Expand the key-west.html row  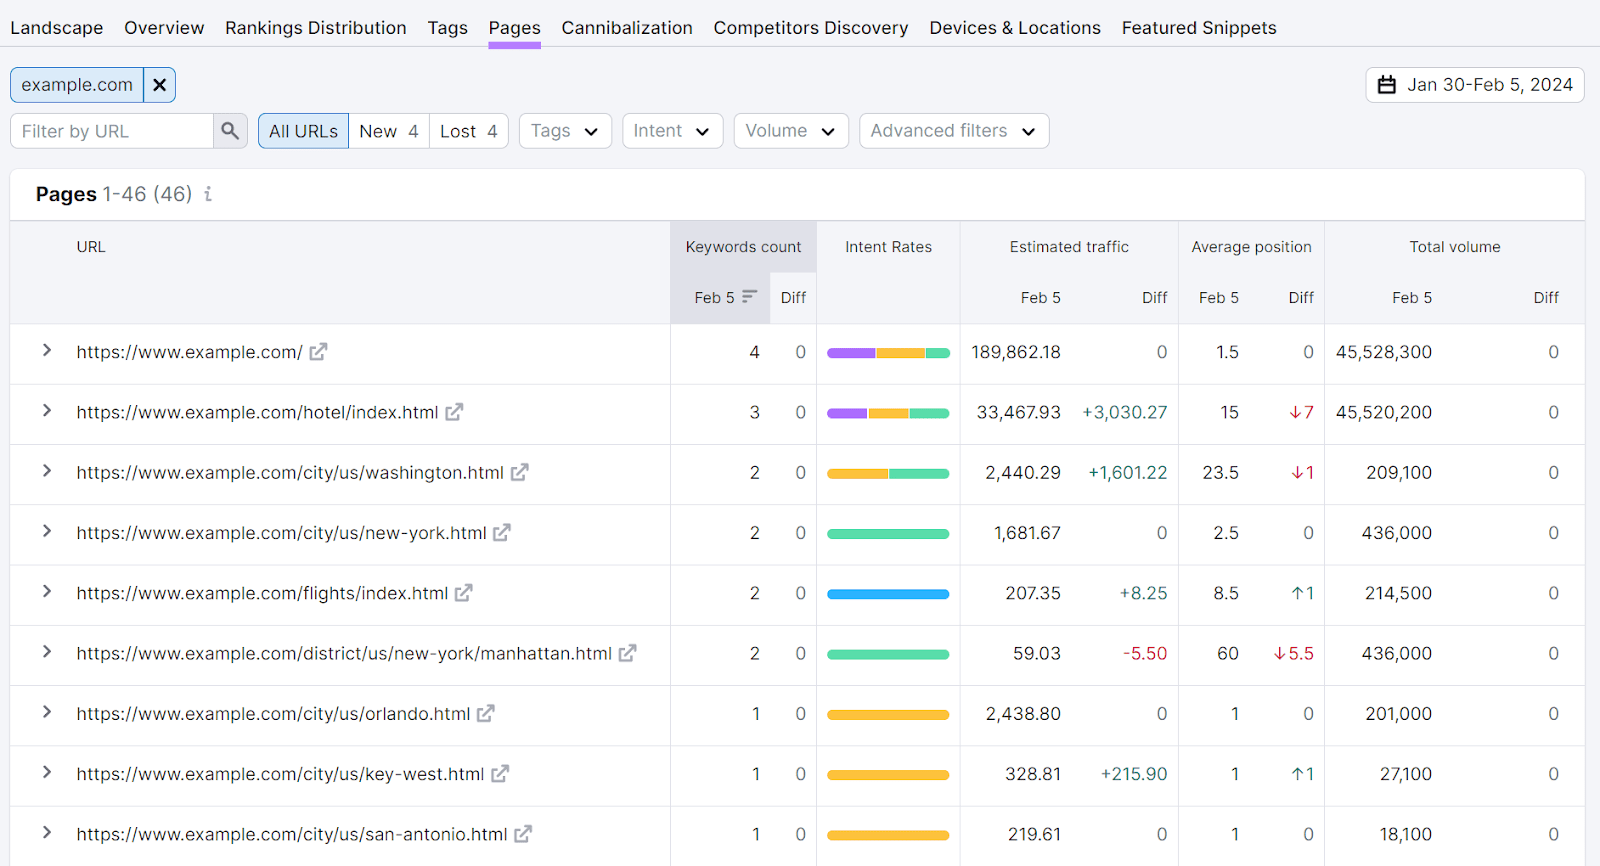click(46, 773)
